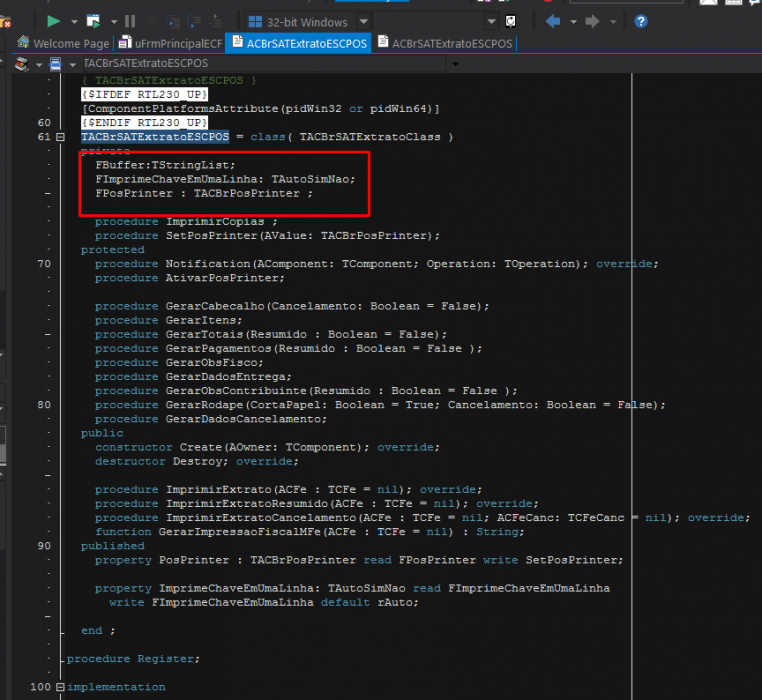Open the Run button dropdown arrow
762x700 pixels.
coord(74,22)
